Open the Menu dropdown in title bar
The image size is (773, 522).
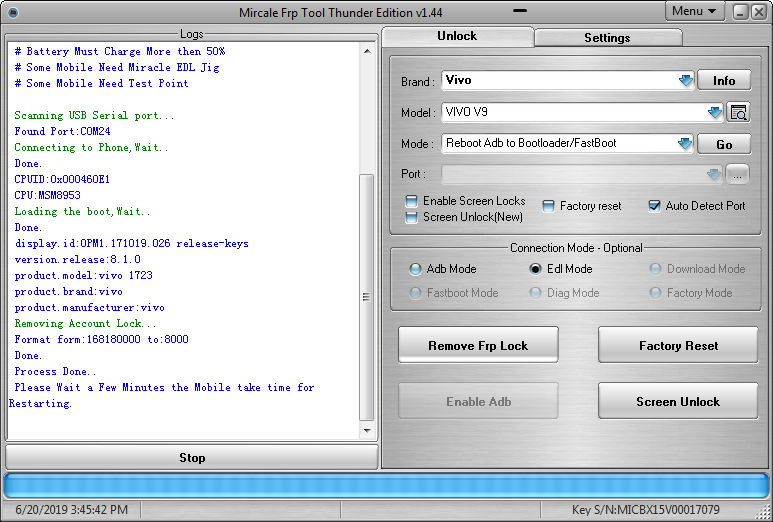pyautogui.click(x=694, y=11)
